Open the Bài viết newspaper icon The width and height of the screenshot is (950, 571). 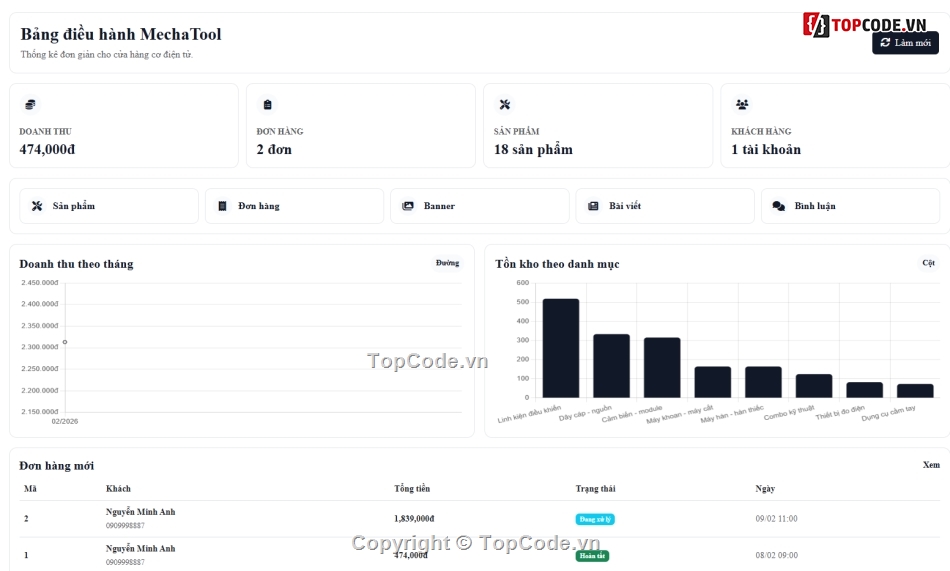(593, 206)
